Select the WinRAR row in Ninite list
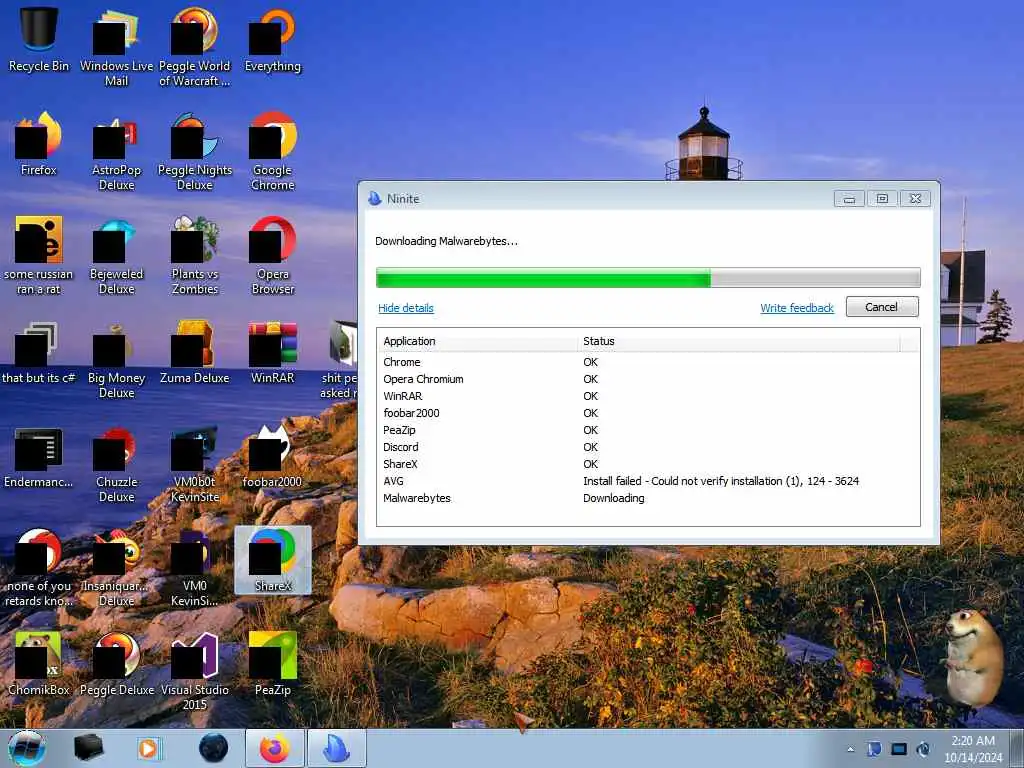 pos(648,396)
